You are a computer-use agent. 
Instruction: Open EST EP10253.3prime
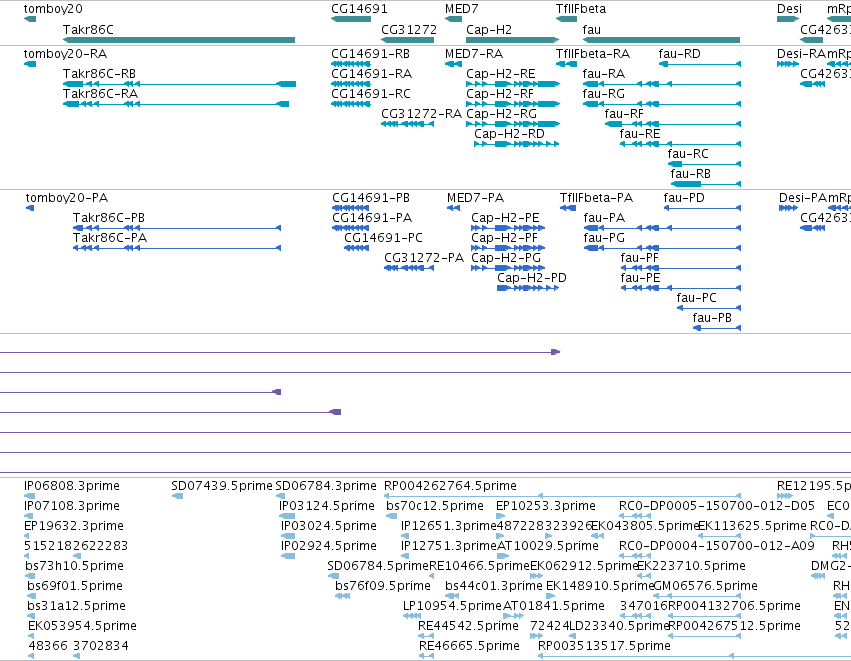pyautogui.click(x=545, y=506)
